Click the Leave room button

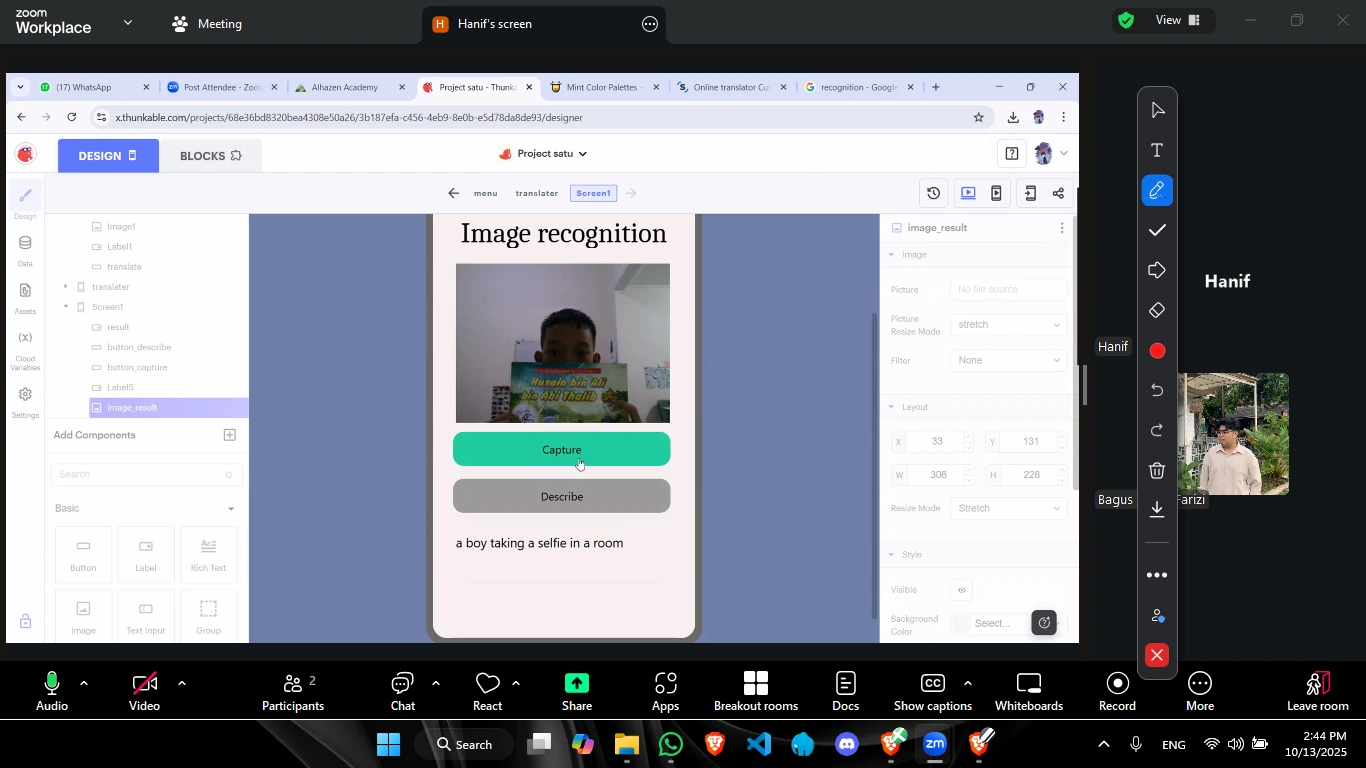click(x=1317, y=692)
